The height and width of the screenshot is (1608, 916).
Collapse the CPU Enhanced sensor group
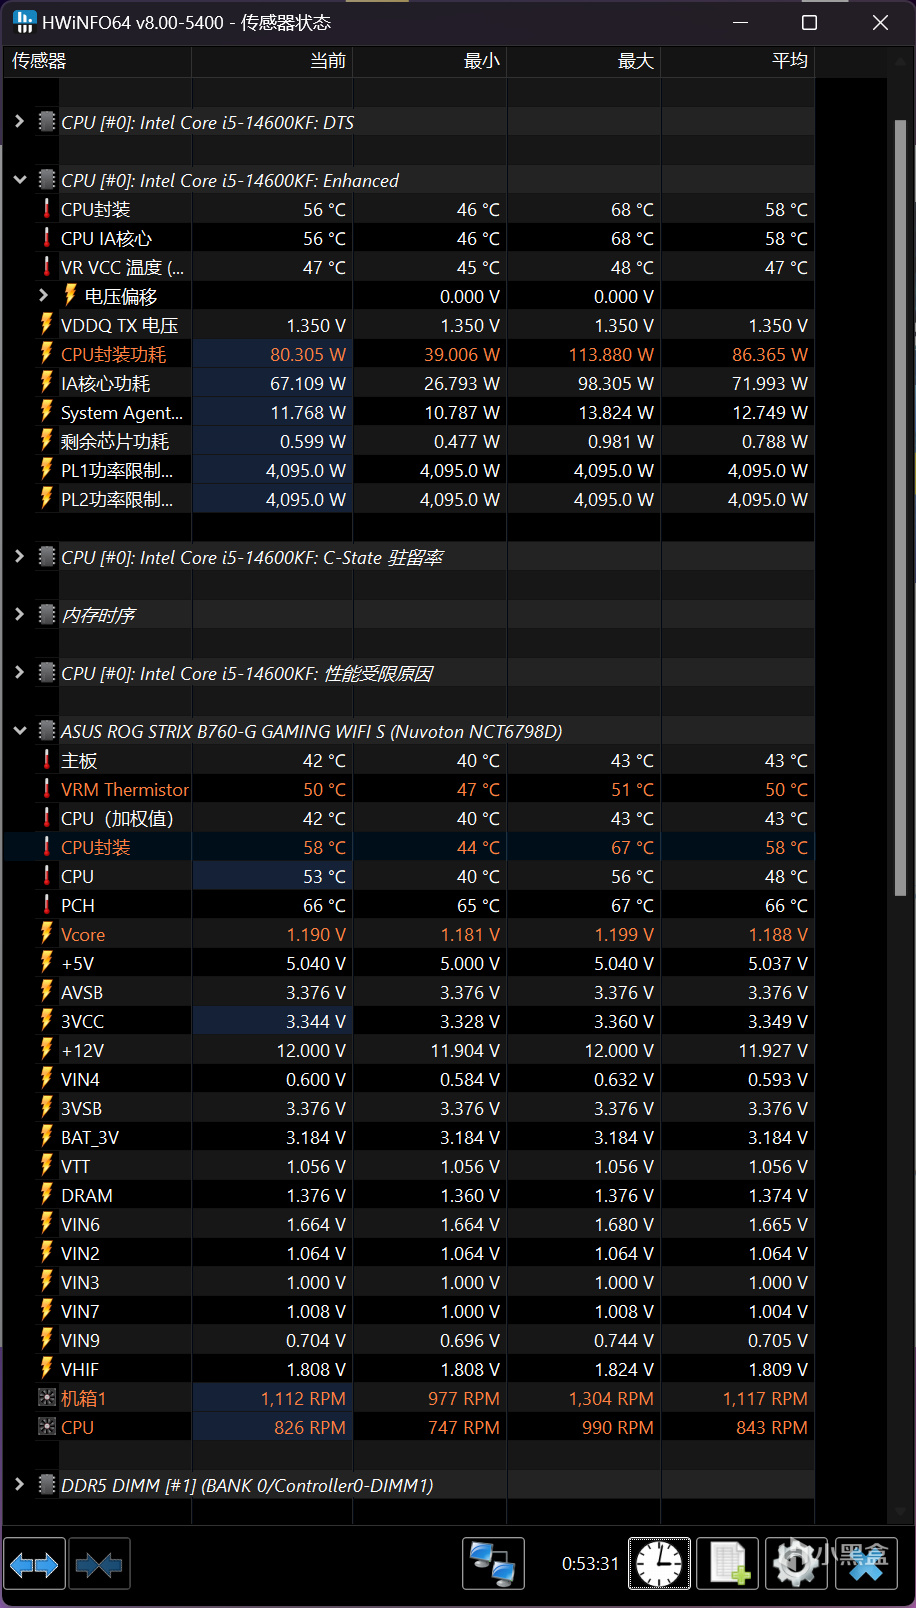[19, 179]
